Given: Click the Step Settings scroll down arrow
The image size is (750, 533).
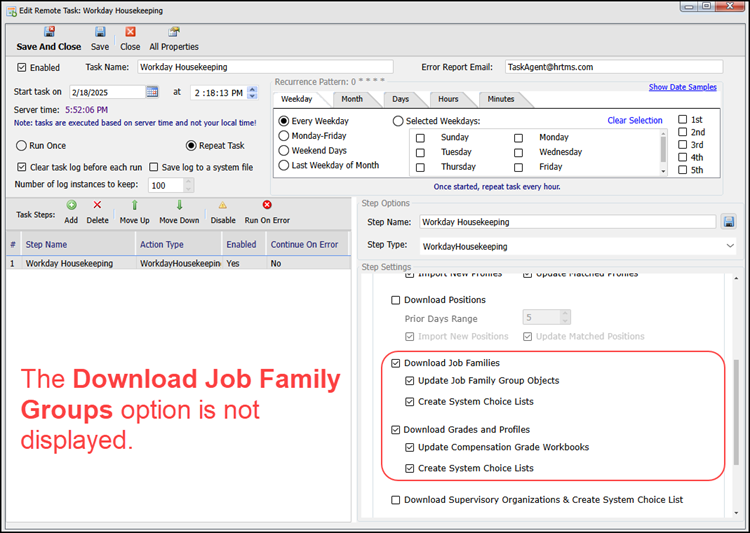Looking at the screenshot, I should pyautogui.click(x=736, y=512).
